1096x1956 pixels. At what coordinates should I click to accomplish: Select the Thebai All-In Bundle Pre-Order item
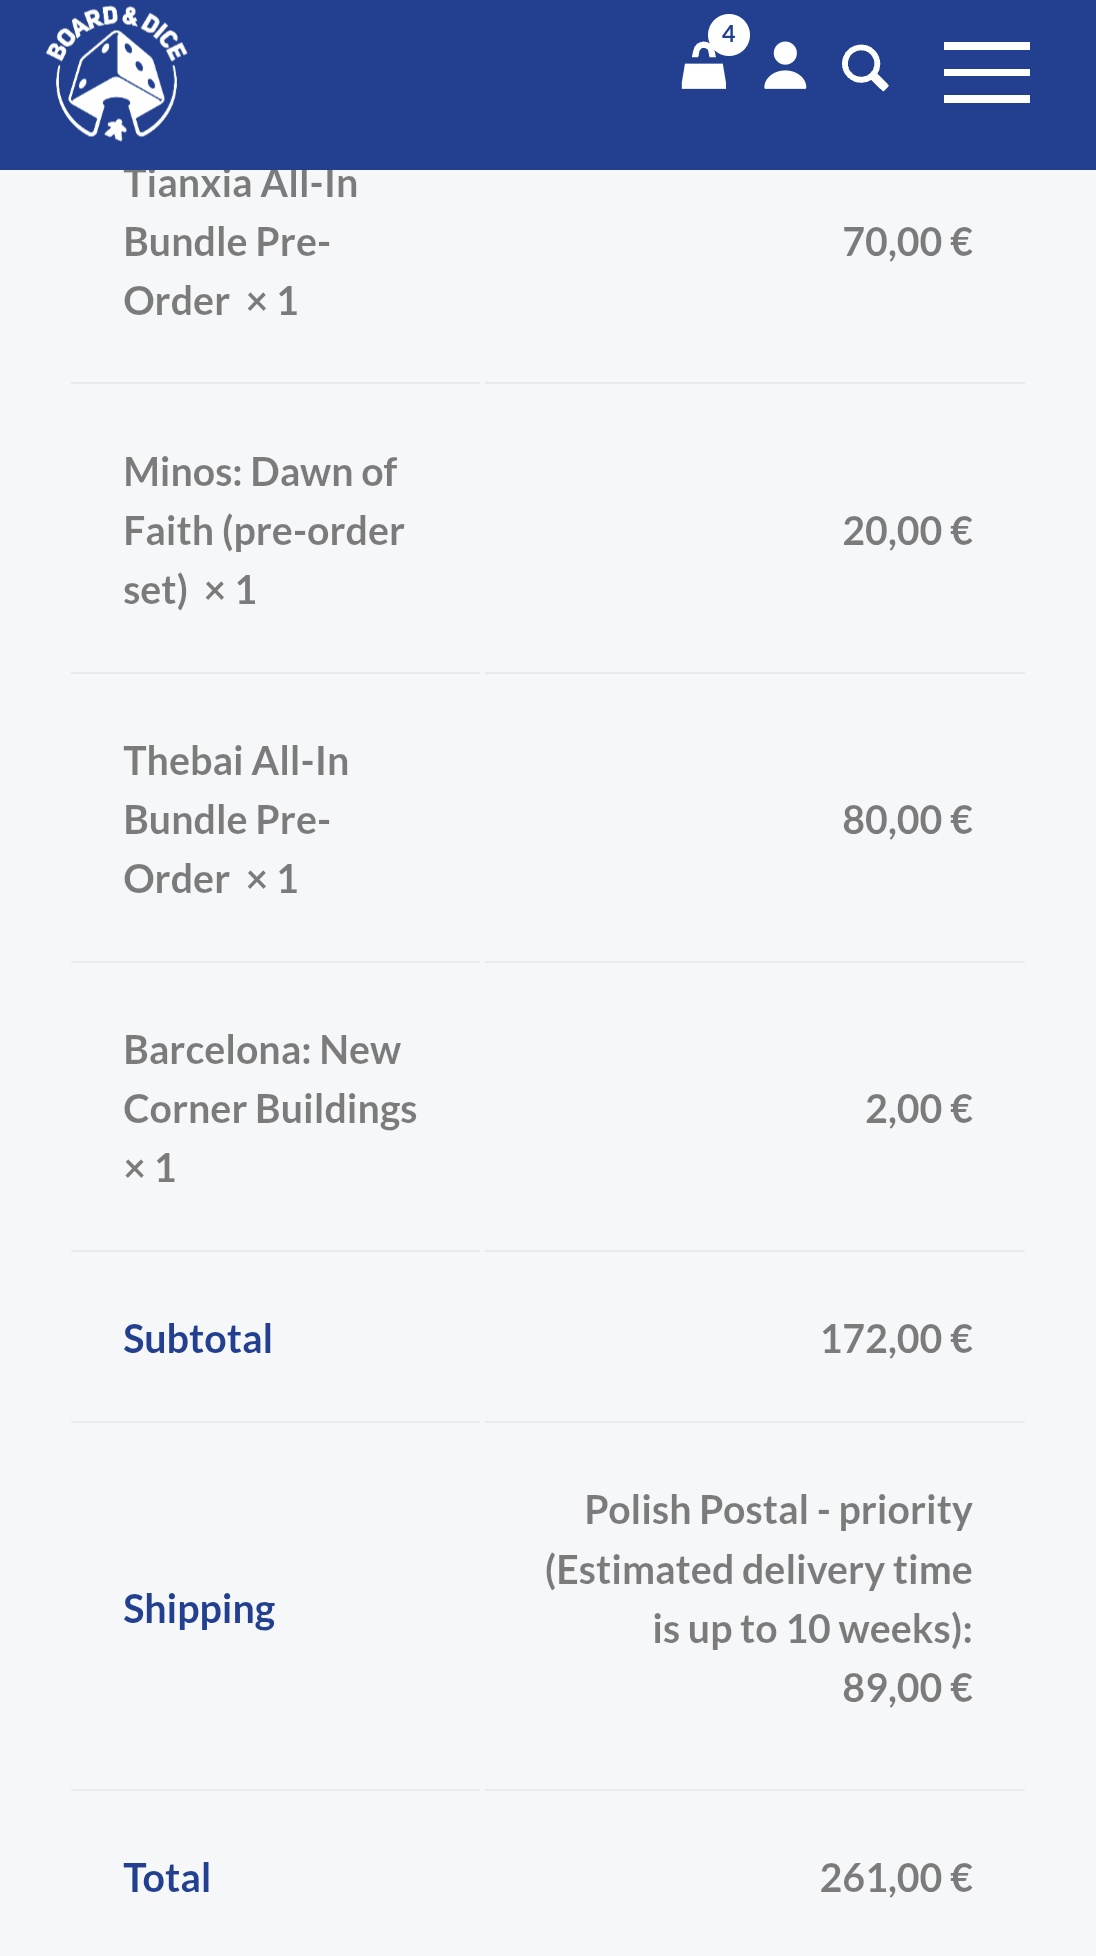[x=236, y=820]
